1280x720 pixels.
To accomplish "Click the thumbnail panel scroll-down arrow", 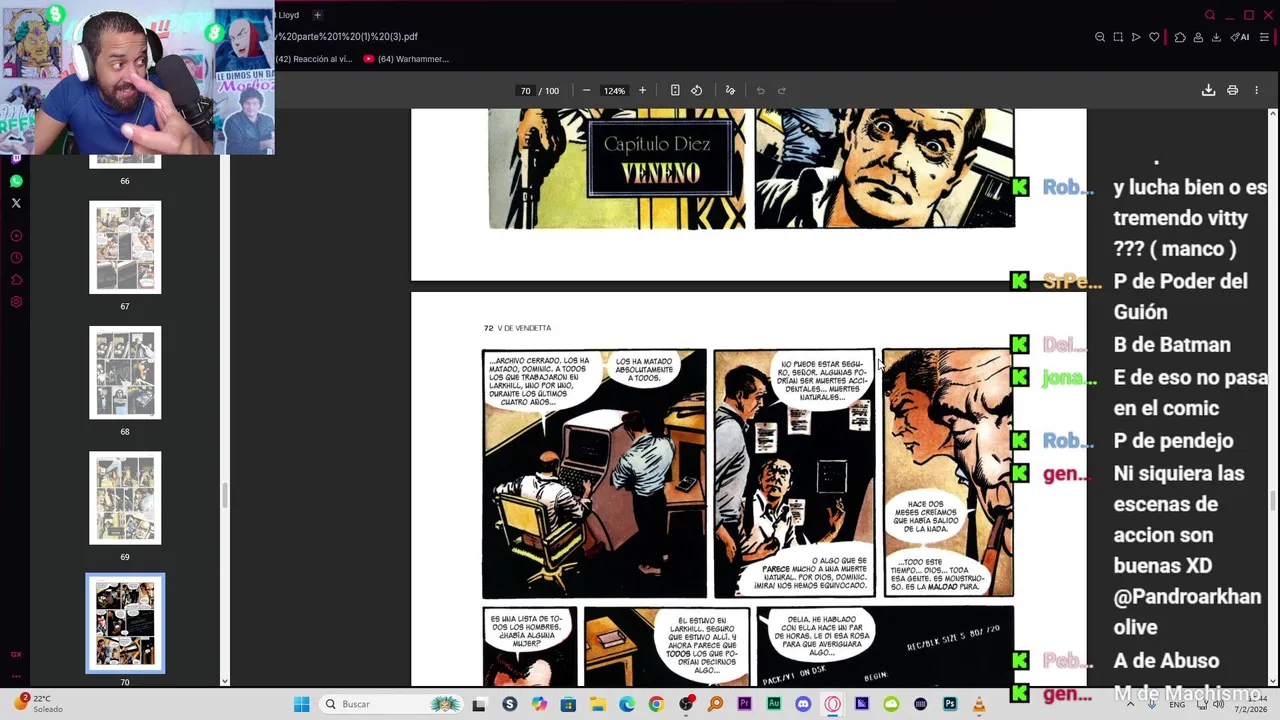I will (x=224, y=681).
